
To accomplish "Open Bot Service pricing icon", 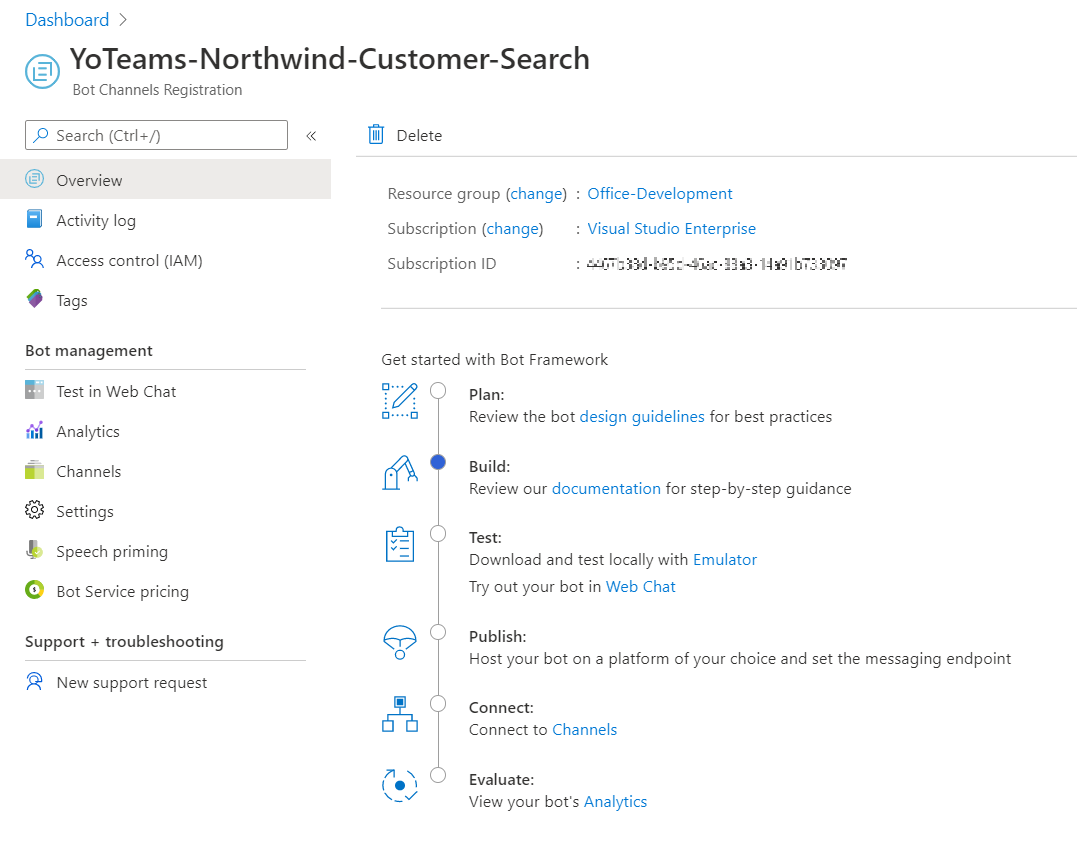I will [x=35, y=591].
